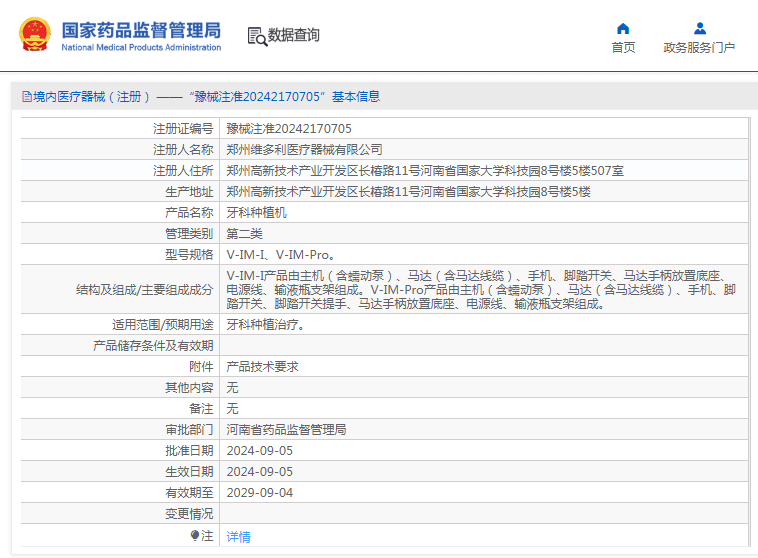
Task: Open the 政务服务门户 text link
Action: tap(699, 47)
